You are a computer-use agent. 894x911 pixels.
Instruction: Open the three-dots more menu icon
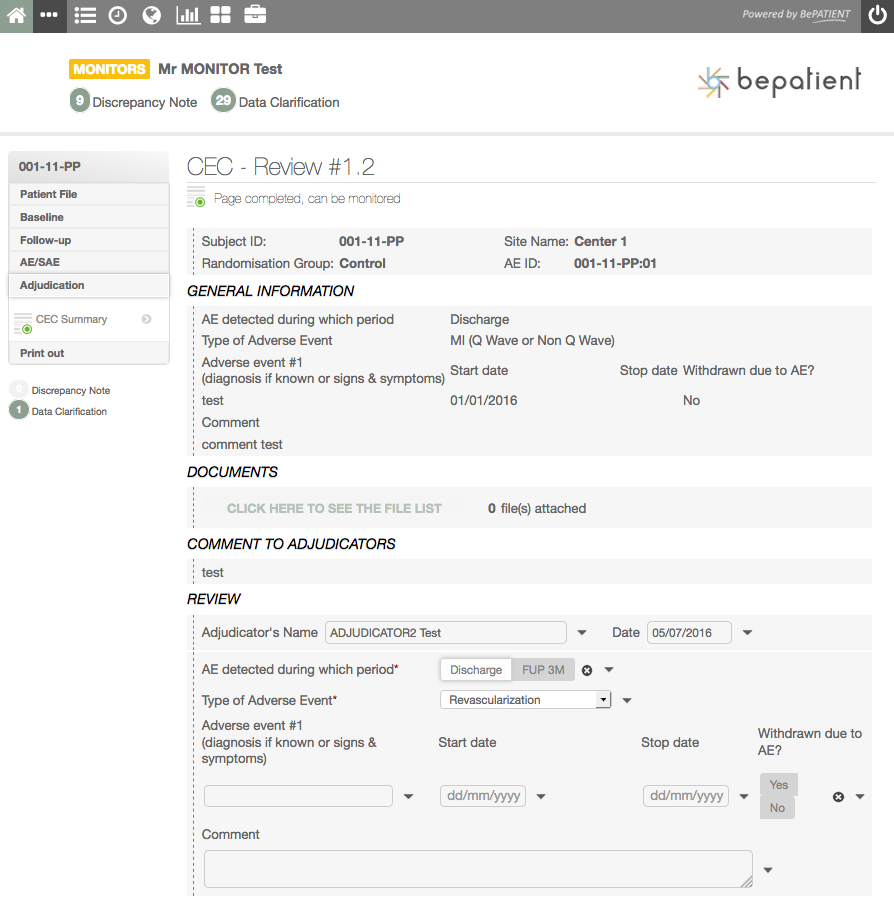tap(49, 16)
